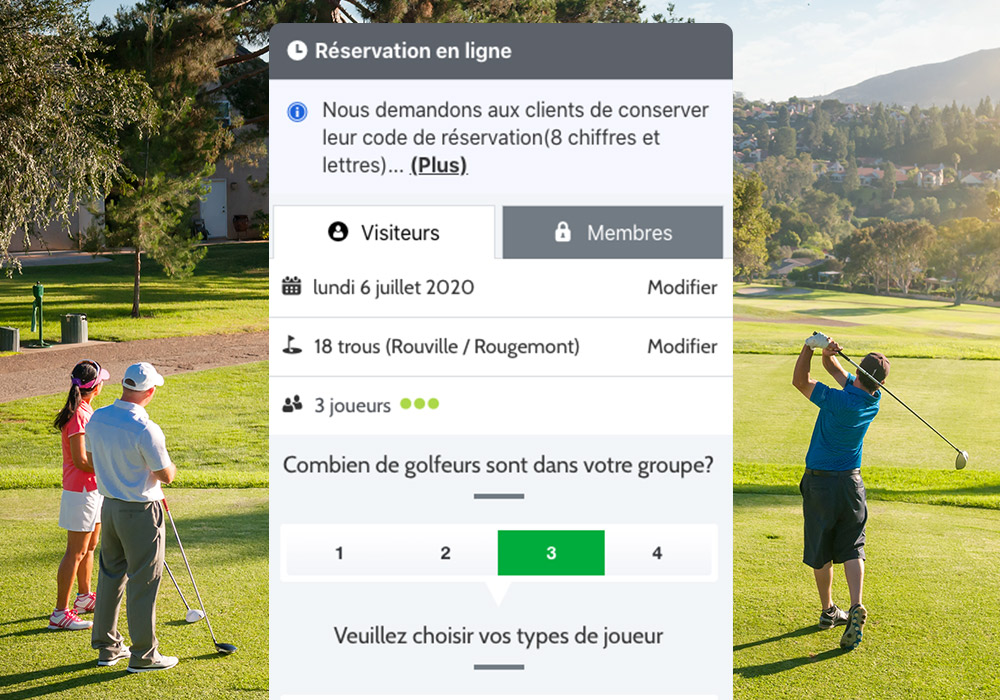Choose 4 golfers for the group
Image resolution: width=1000 pixels, height=700 pixels.
coord(658,553)
